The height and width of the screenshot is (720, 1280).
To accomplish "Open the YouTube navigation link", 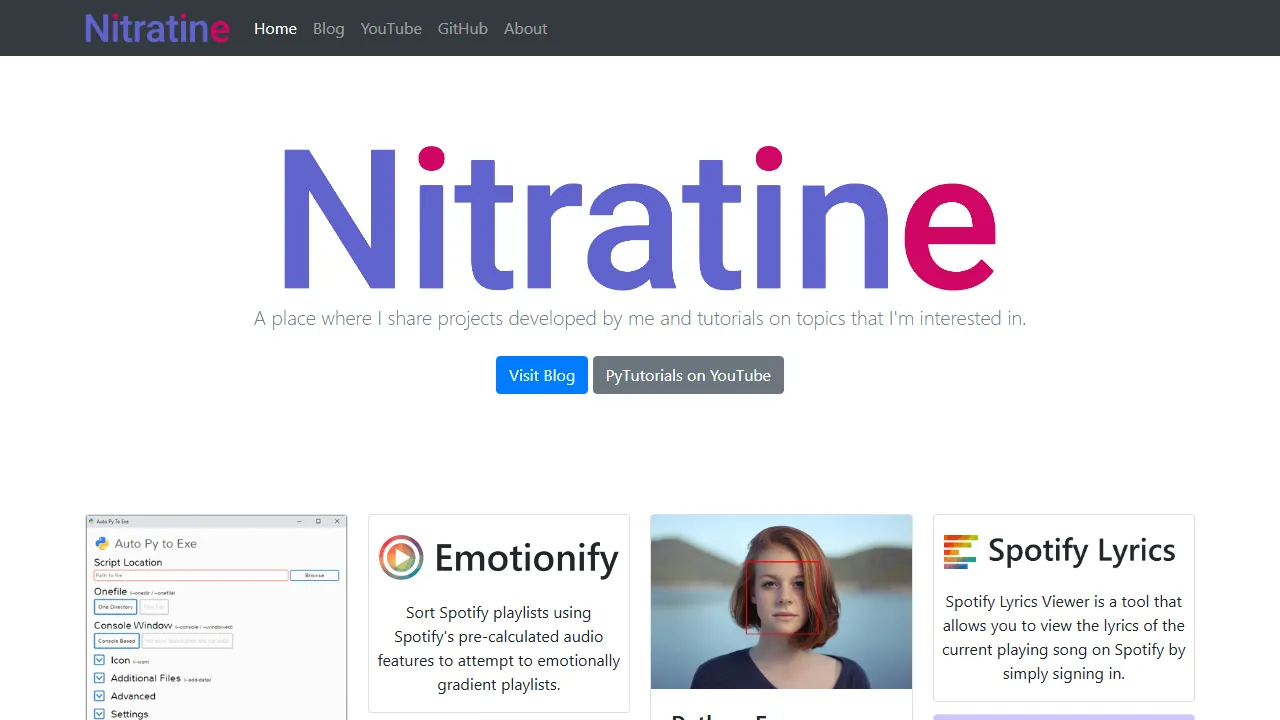I will [391, 28].
